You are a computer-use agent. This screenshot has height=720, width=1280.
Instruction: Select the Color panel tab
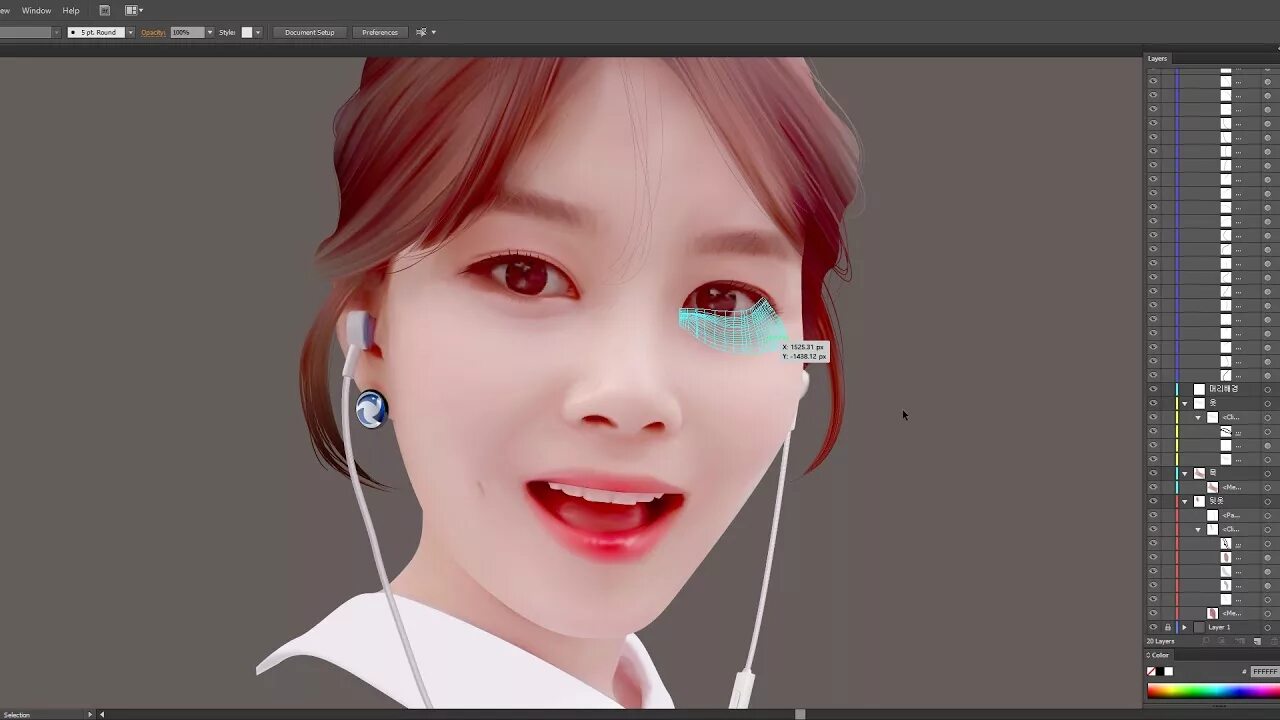(x=1160, y=655)
